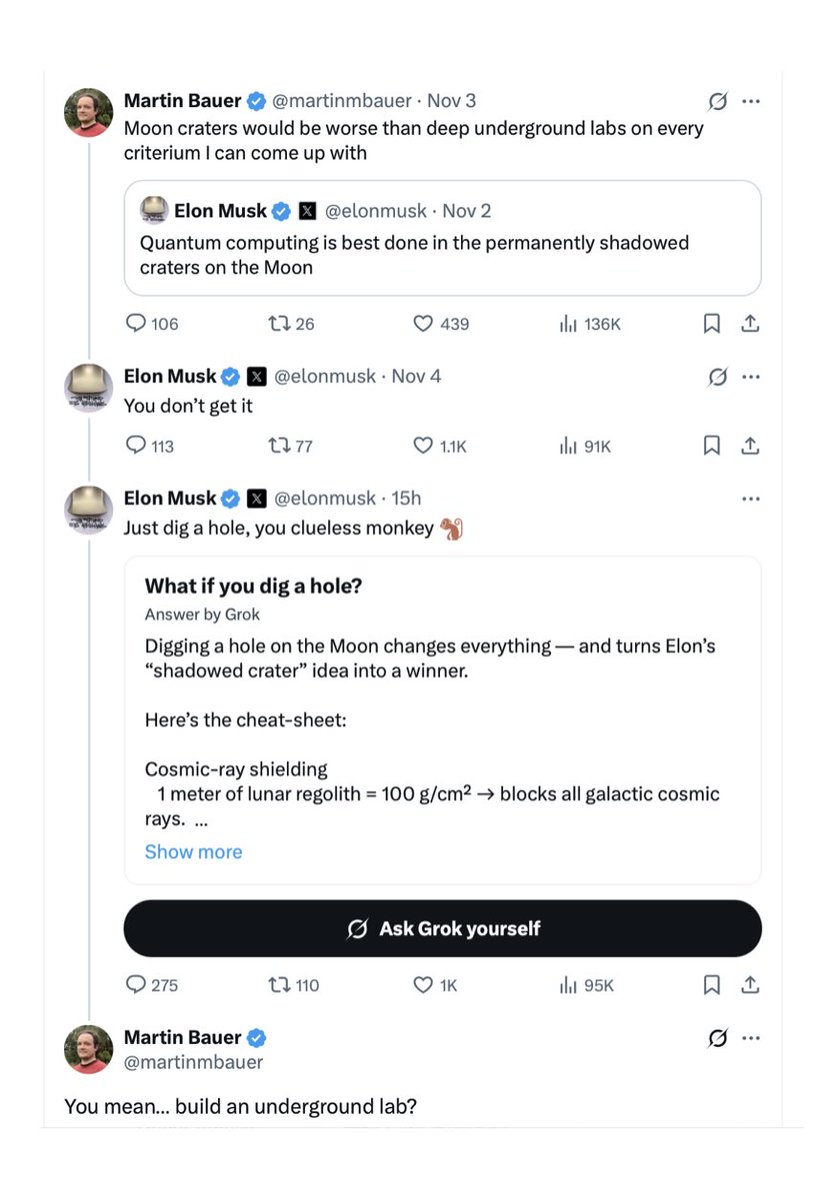Like the tweet with 439 likes
Viewport: 836px width, 1200px height.
(x=423, y=323)
